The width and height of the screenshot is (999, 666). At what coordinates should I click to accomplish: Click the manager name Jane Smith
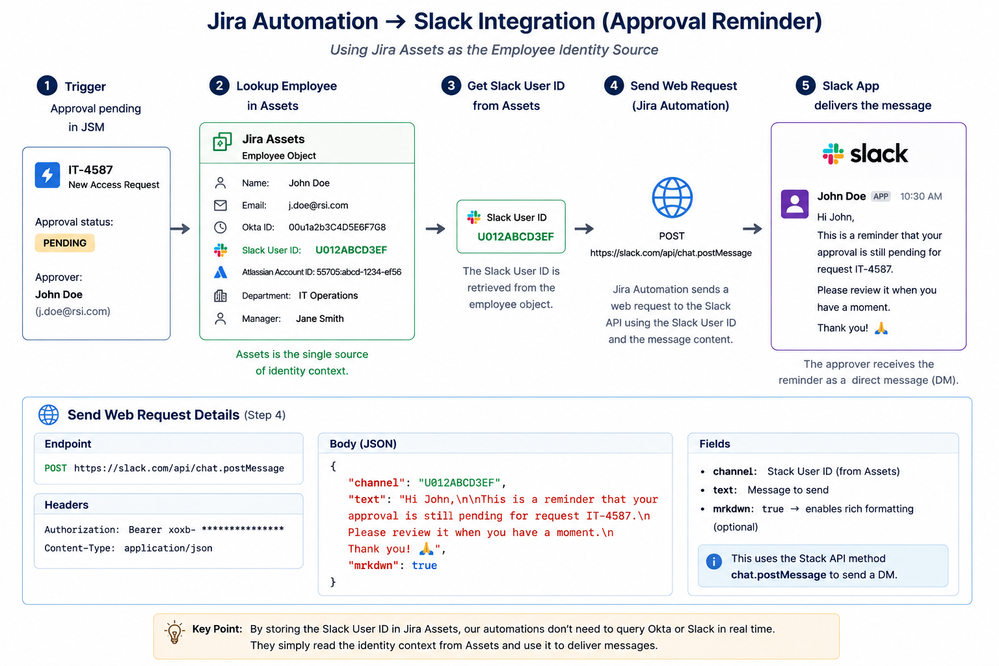tap(320, 319)
